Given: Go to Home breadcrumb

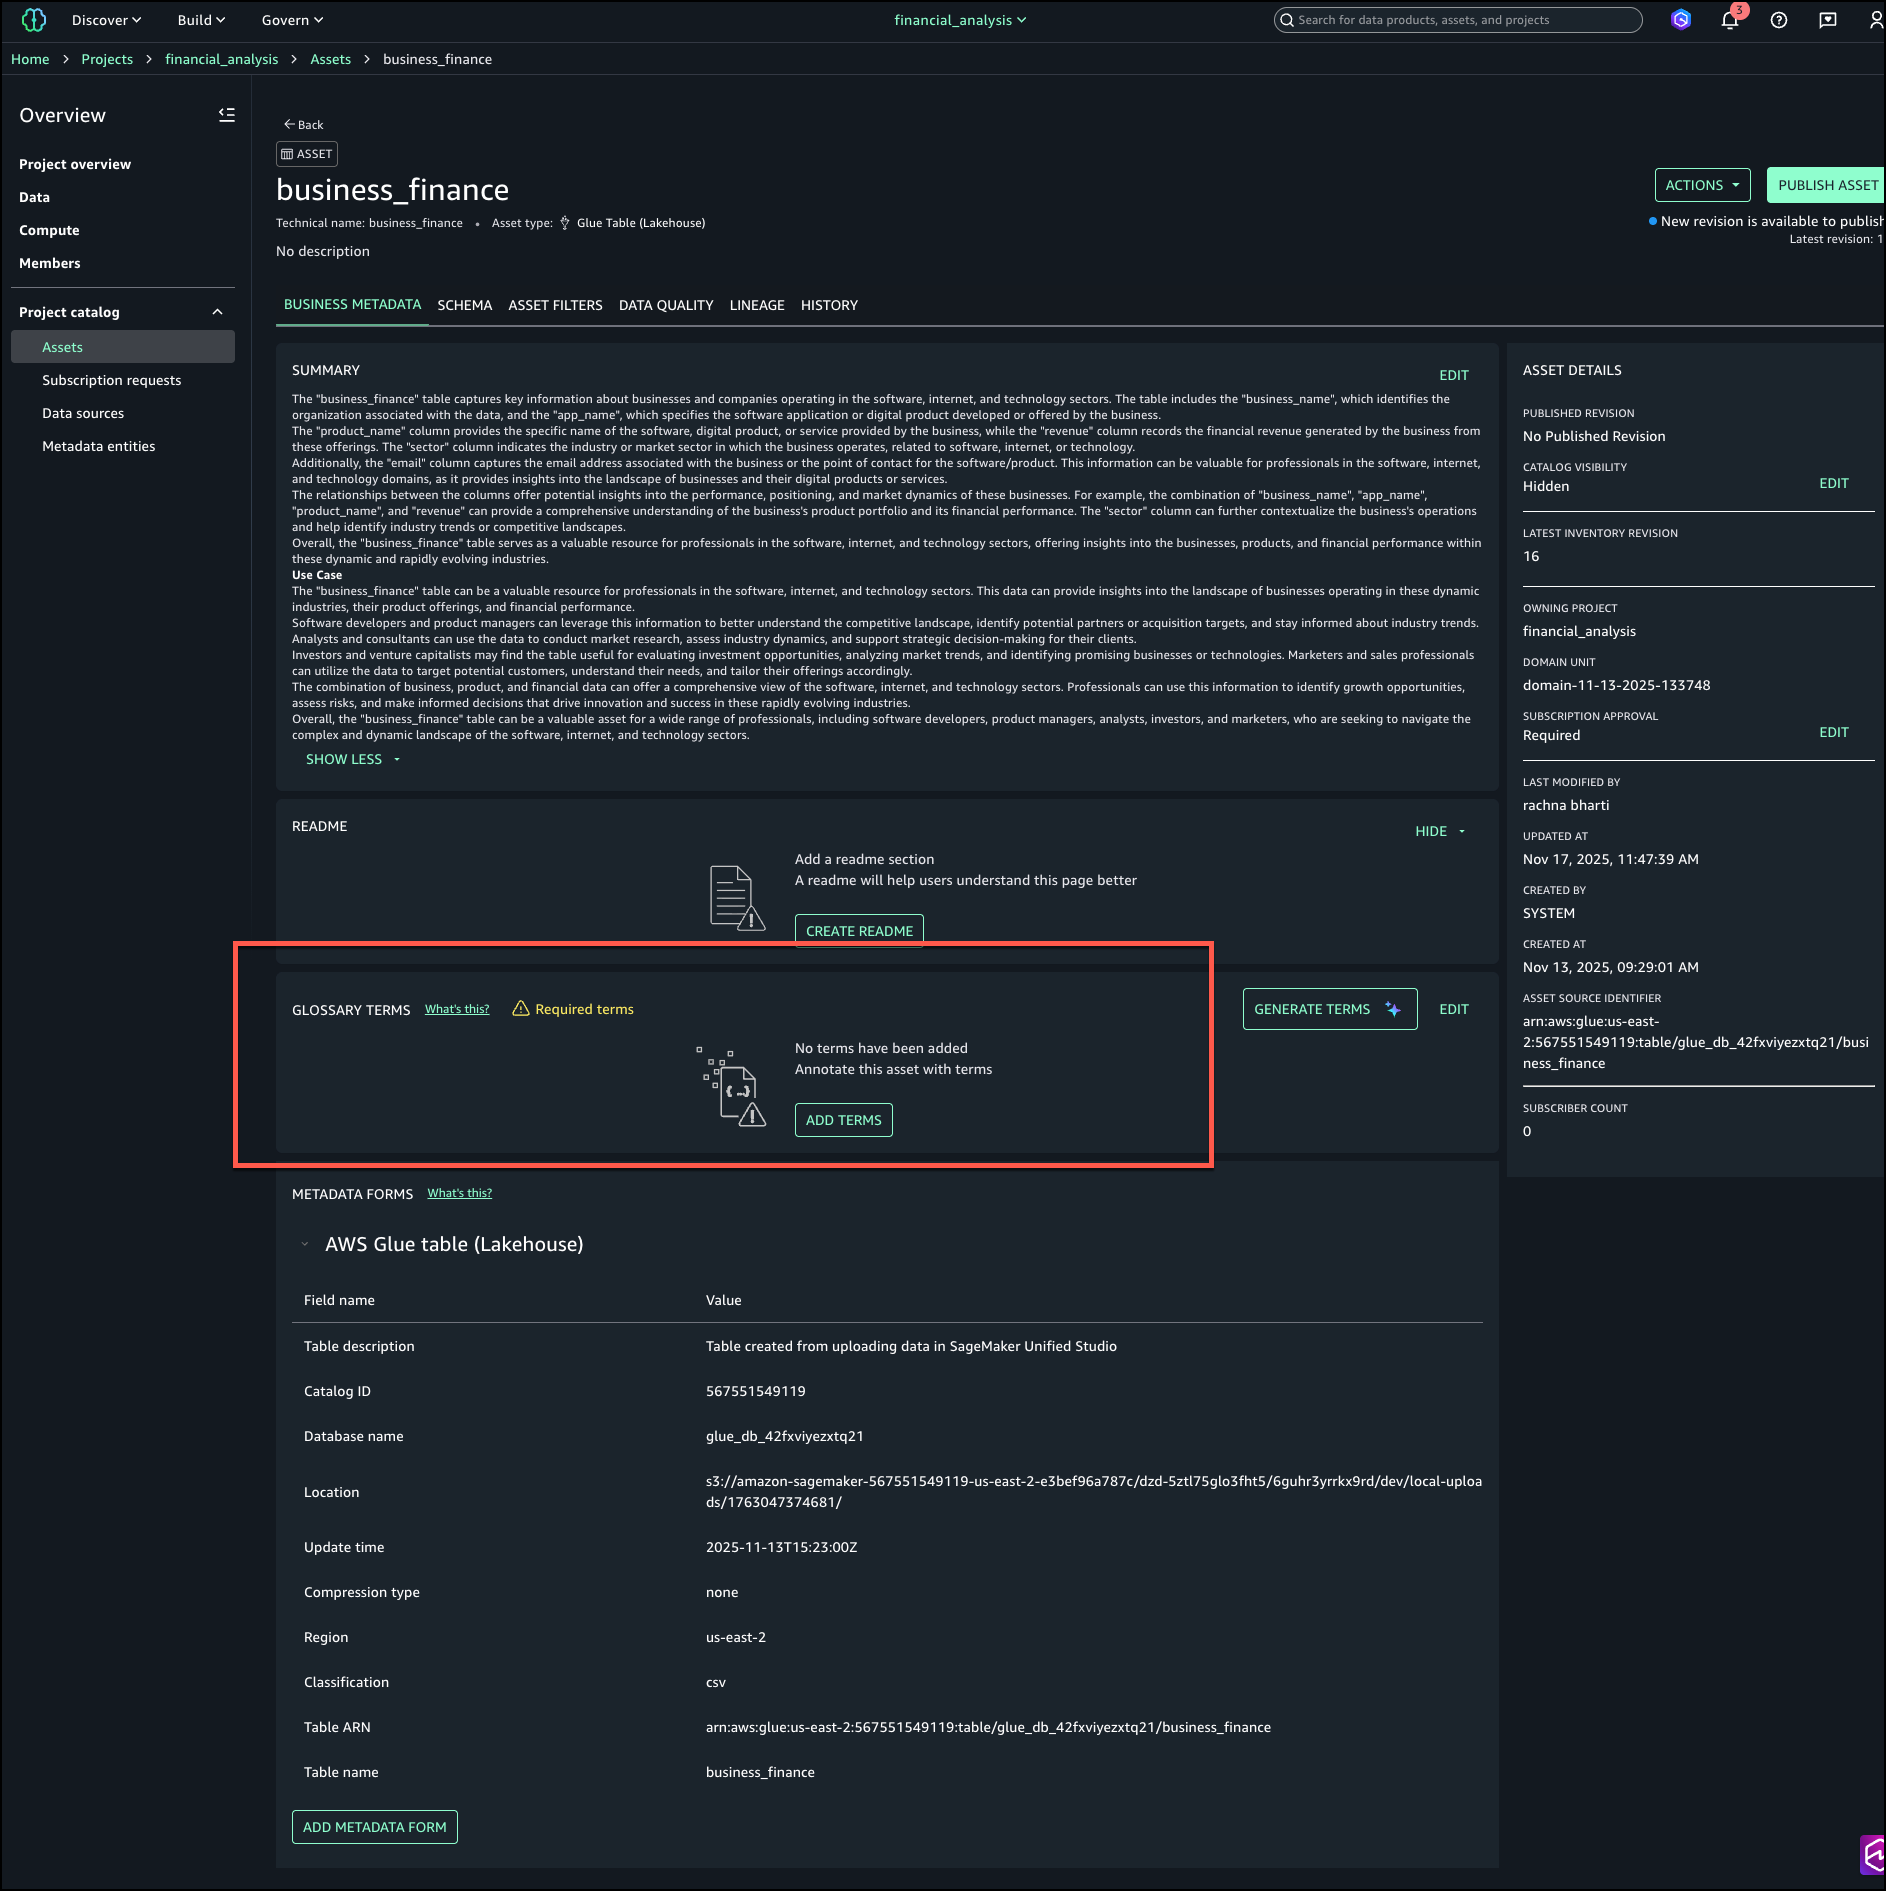Looking at the screenshot, I should coord(30,59).
